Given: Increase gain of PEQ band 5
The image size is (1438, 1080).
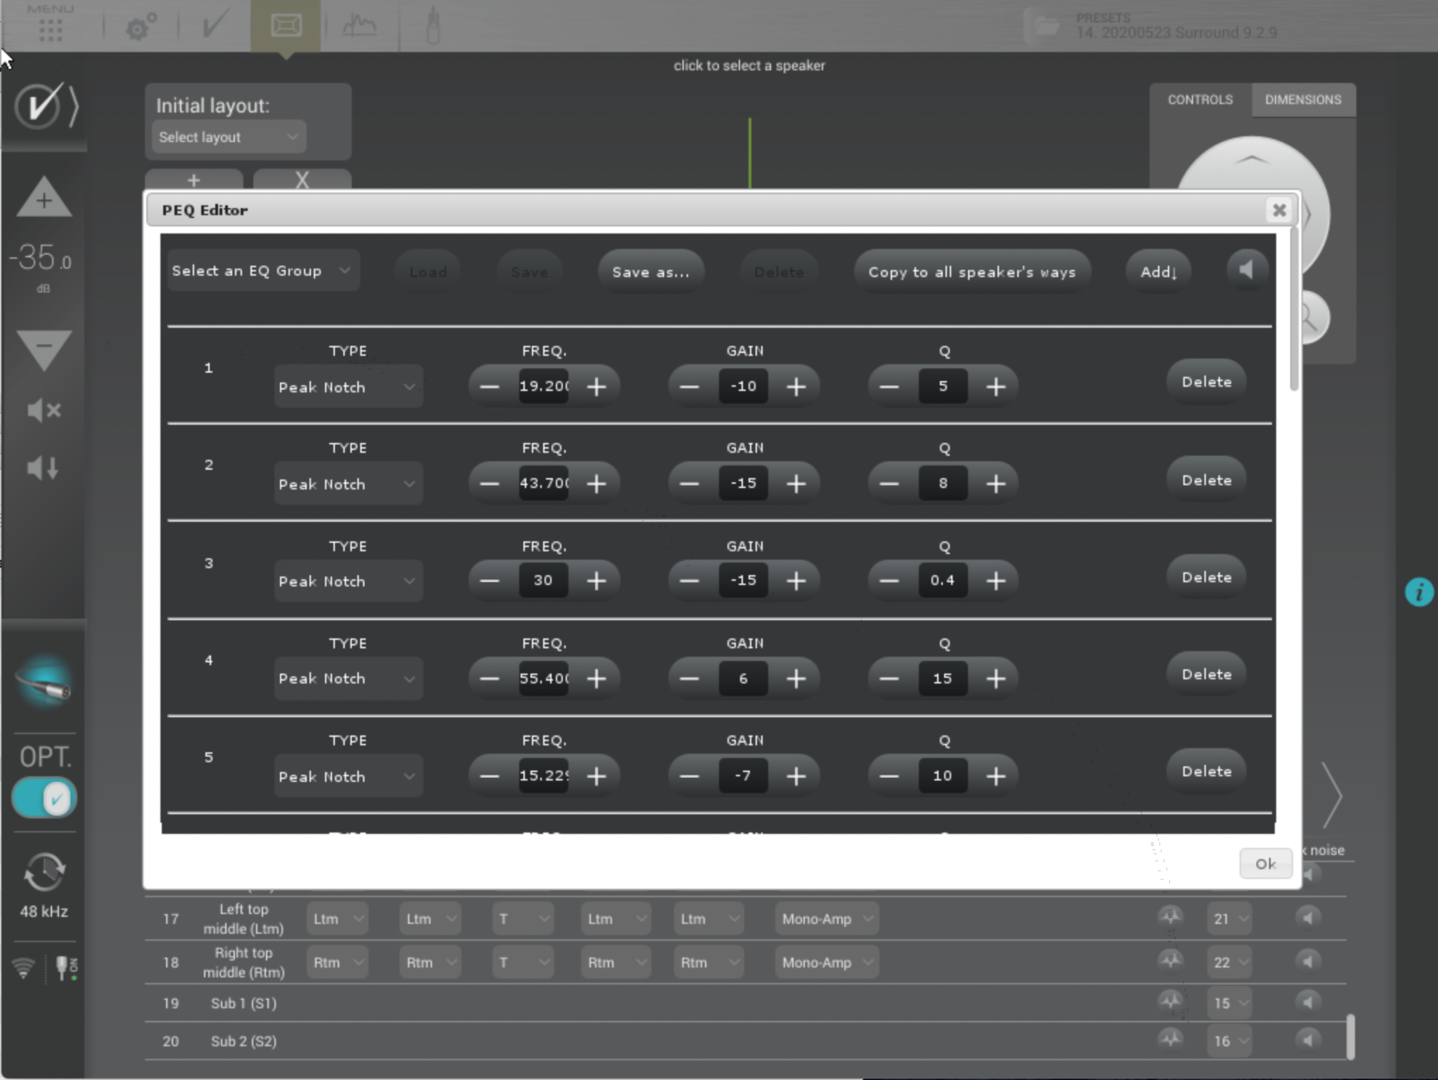Looking at the screenshot, I should (796, 776).
